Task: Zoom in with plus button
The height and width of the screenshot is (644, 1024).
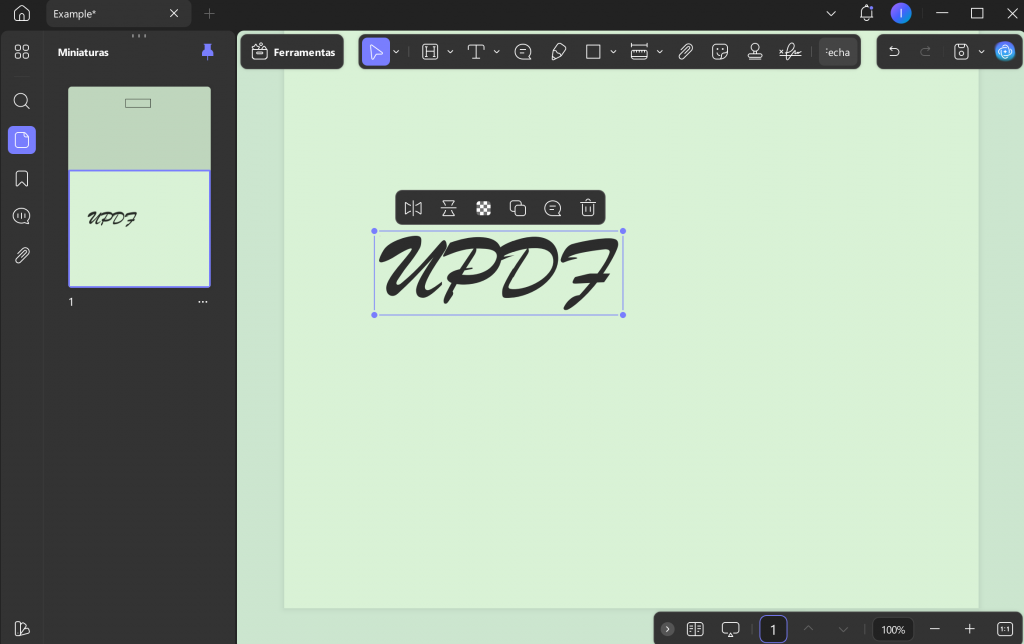Action: pos(970,629)
